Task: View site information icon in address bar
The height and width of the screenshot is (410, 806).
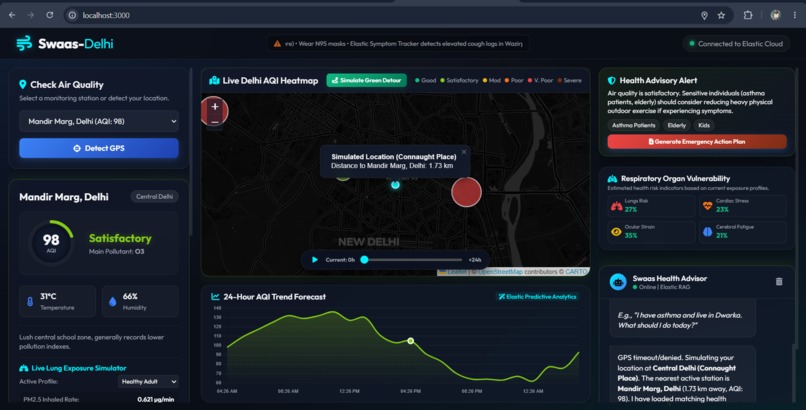Action: tap(72, 15)
